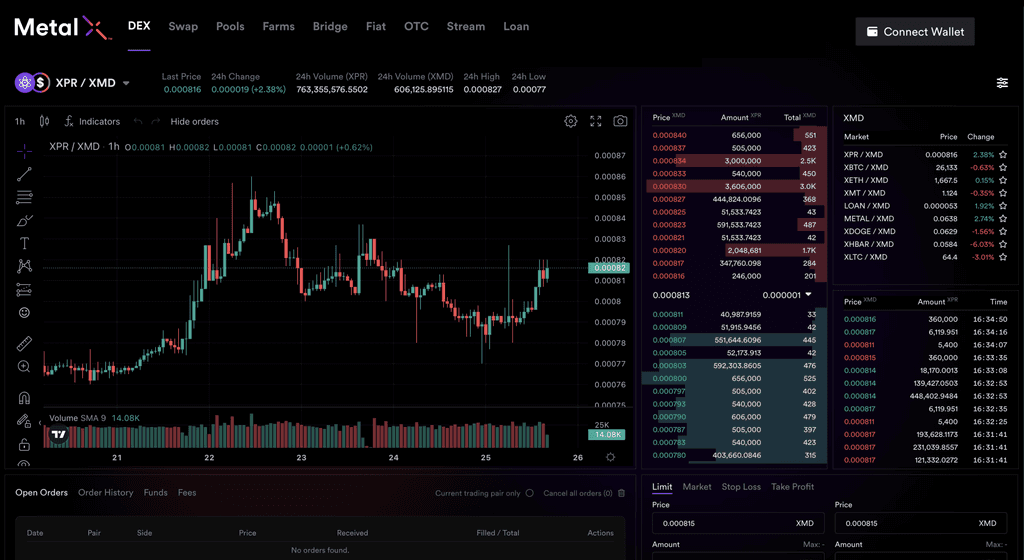Favorite the METAL / XMD market star

1003,219
